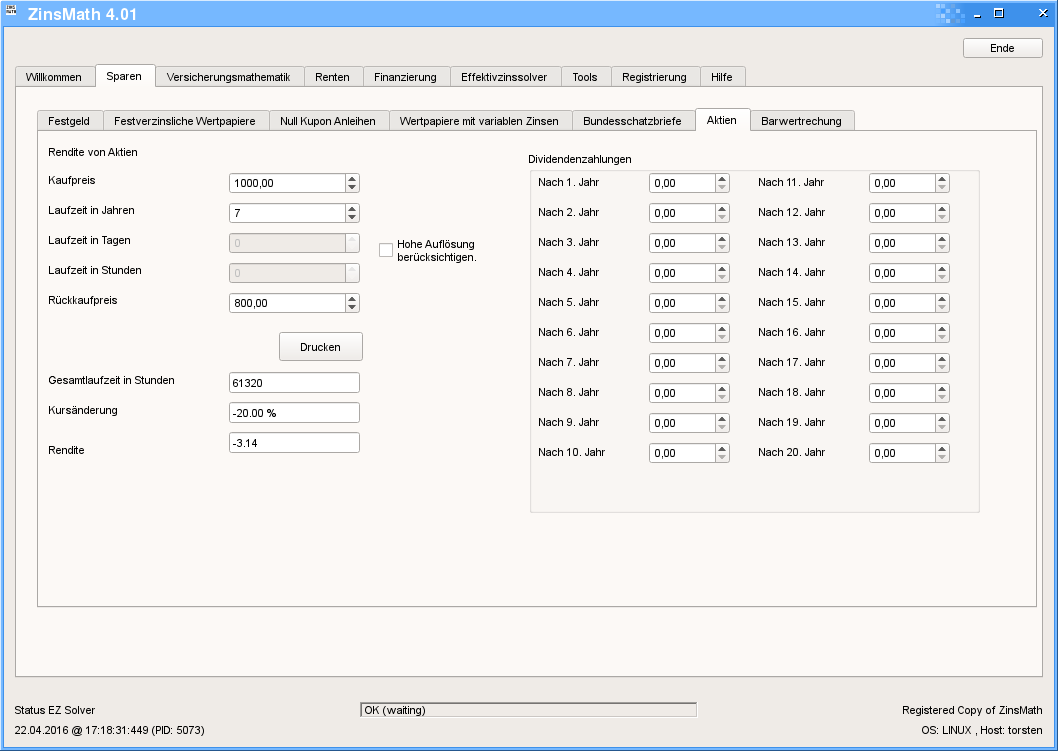Viewport: 1058px width, 751px height.
Task: Lower dividend for Nach 5. Jahr
Action: 722,307
